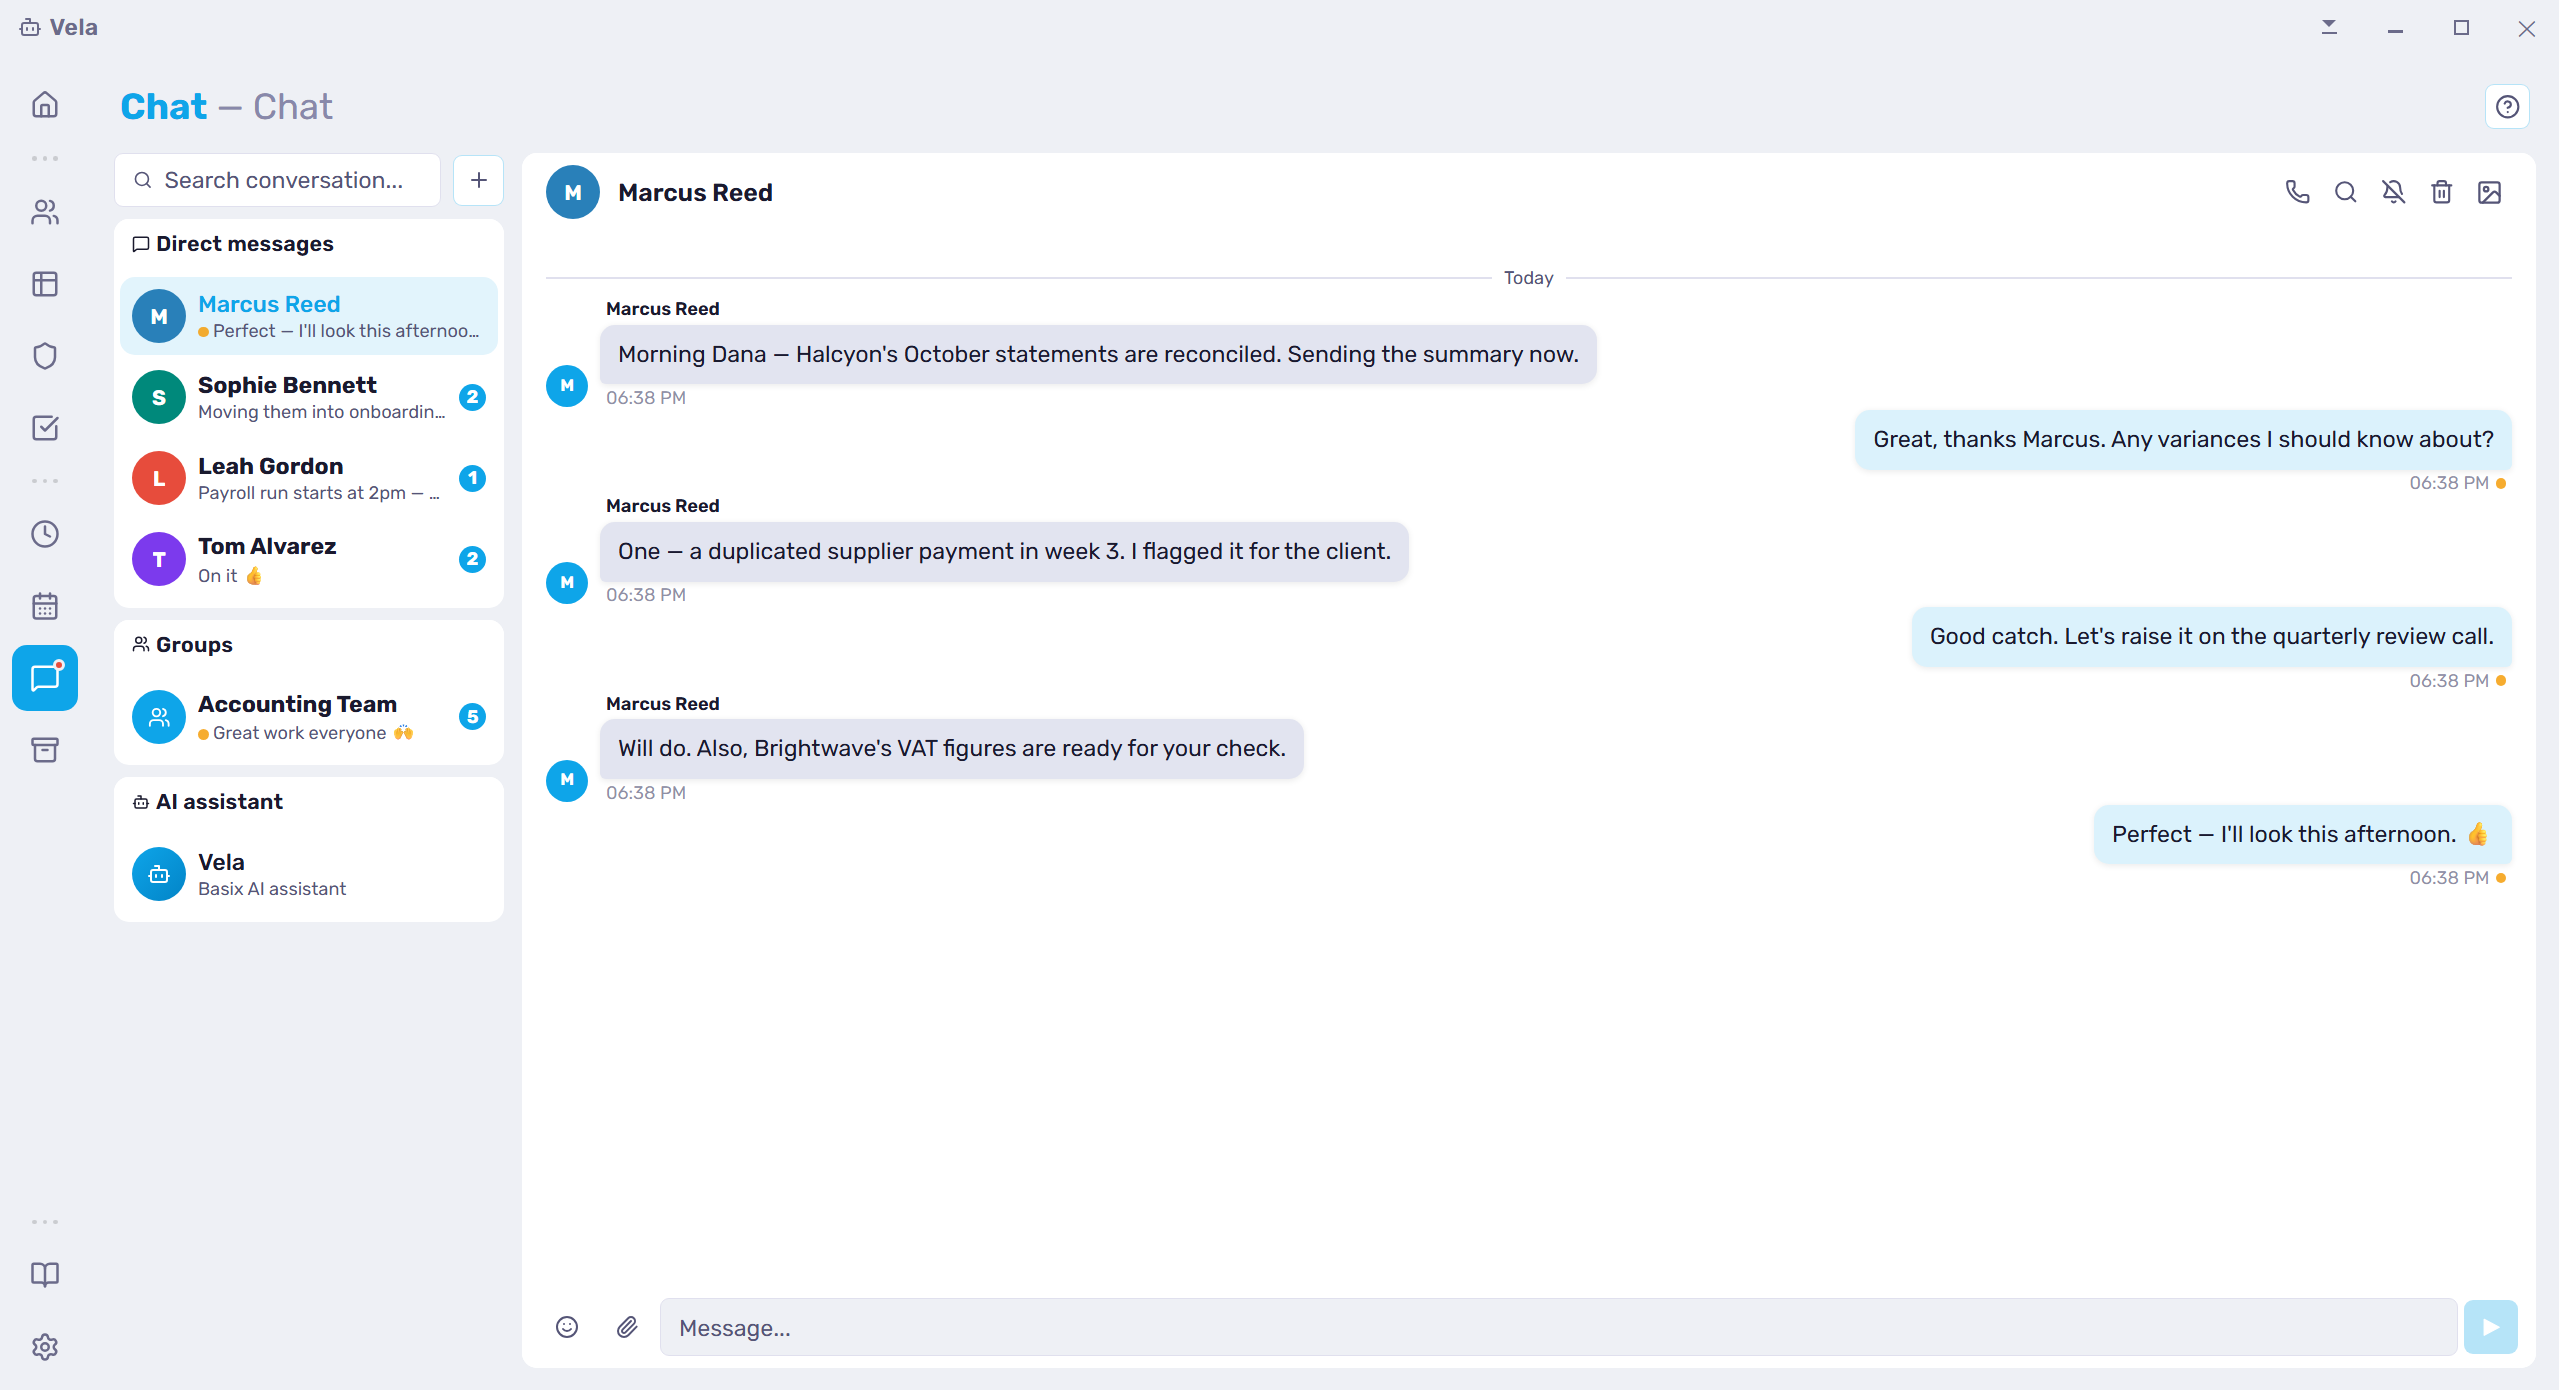Click Tom Alvarez's unread badge 2

pyautogui.click(x=472, y=559)
